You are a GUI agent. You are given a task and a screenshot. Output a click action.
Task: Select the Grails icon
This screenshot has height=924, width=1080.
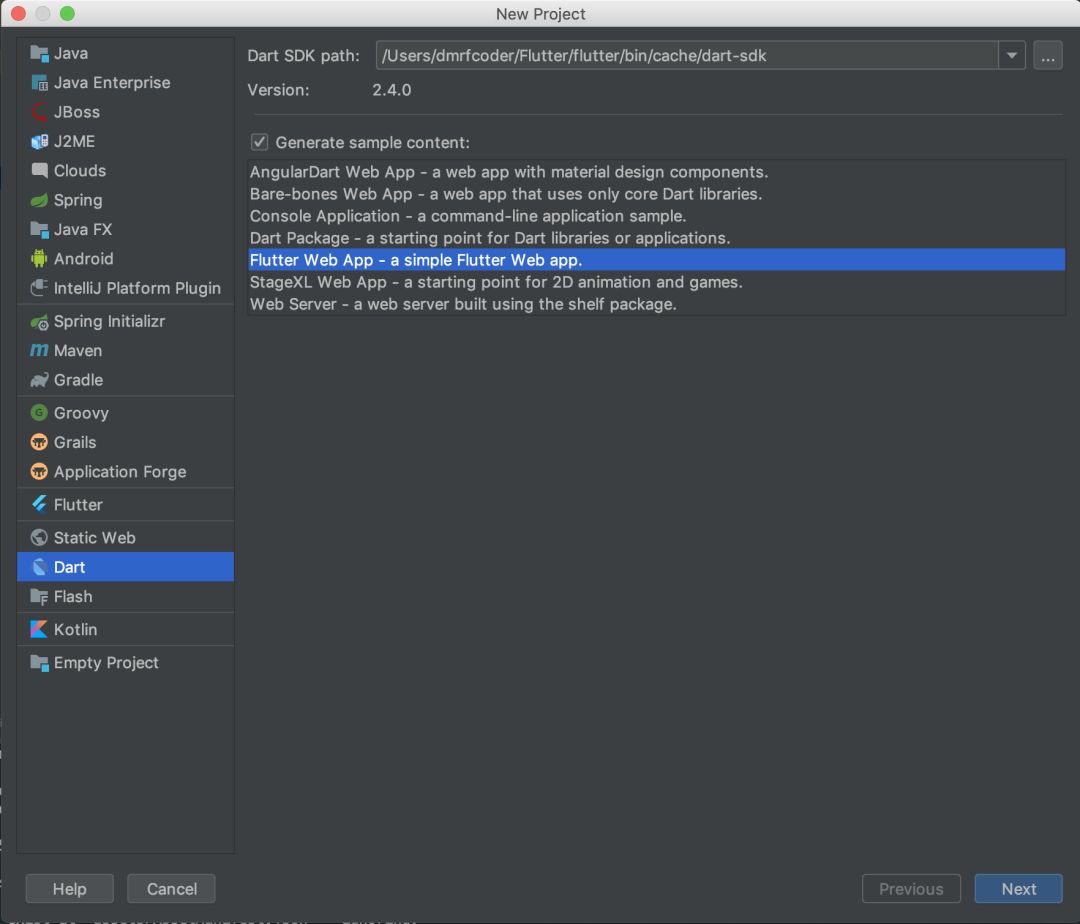pyautogui.click(x=39, y=443)
